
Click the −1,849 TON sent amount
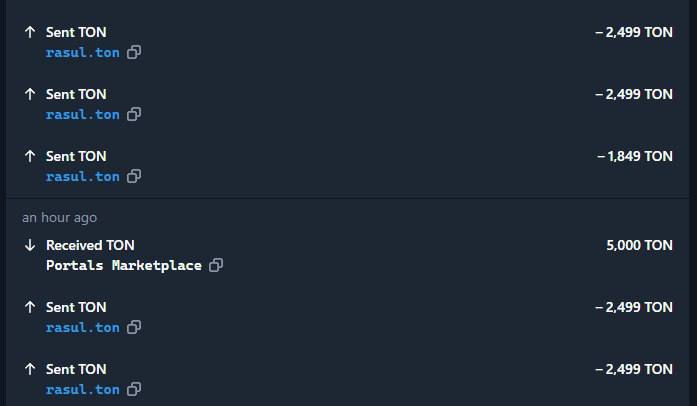pyautogui.click(x=635, y=156)
